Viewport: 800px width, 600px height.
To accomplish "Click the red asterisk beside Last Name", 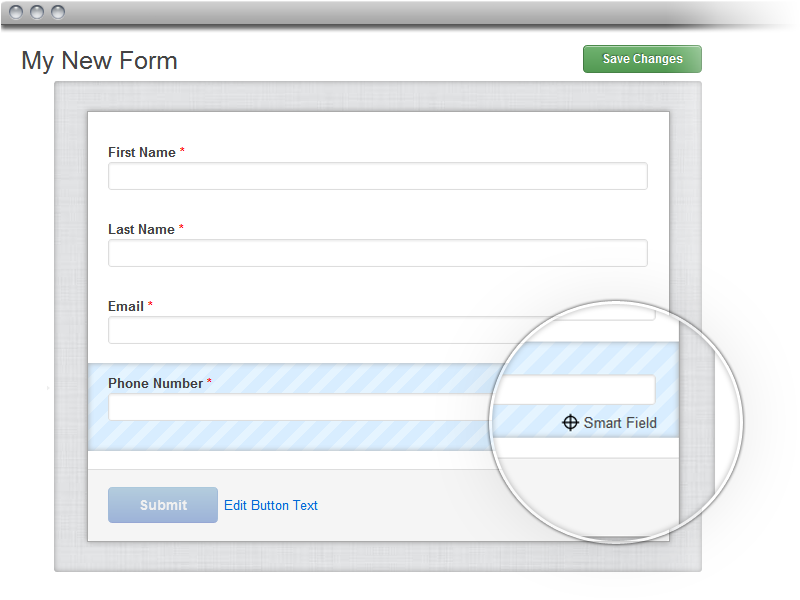I will point(181,229).
